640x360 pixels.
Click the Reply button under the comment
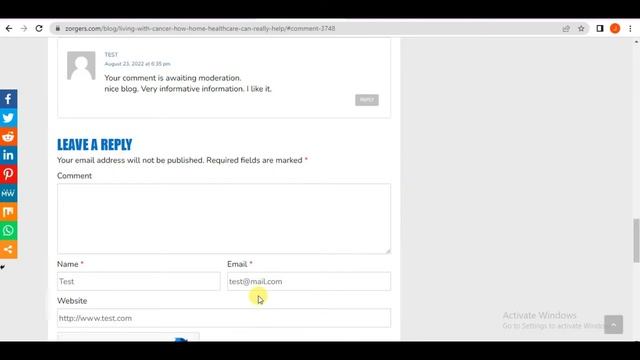(367, 100)
